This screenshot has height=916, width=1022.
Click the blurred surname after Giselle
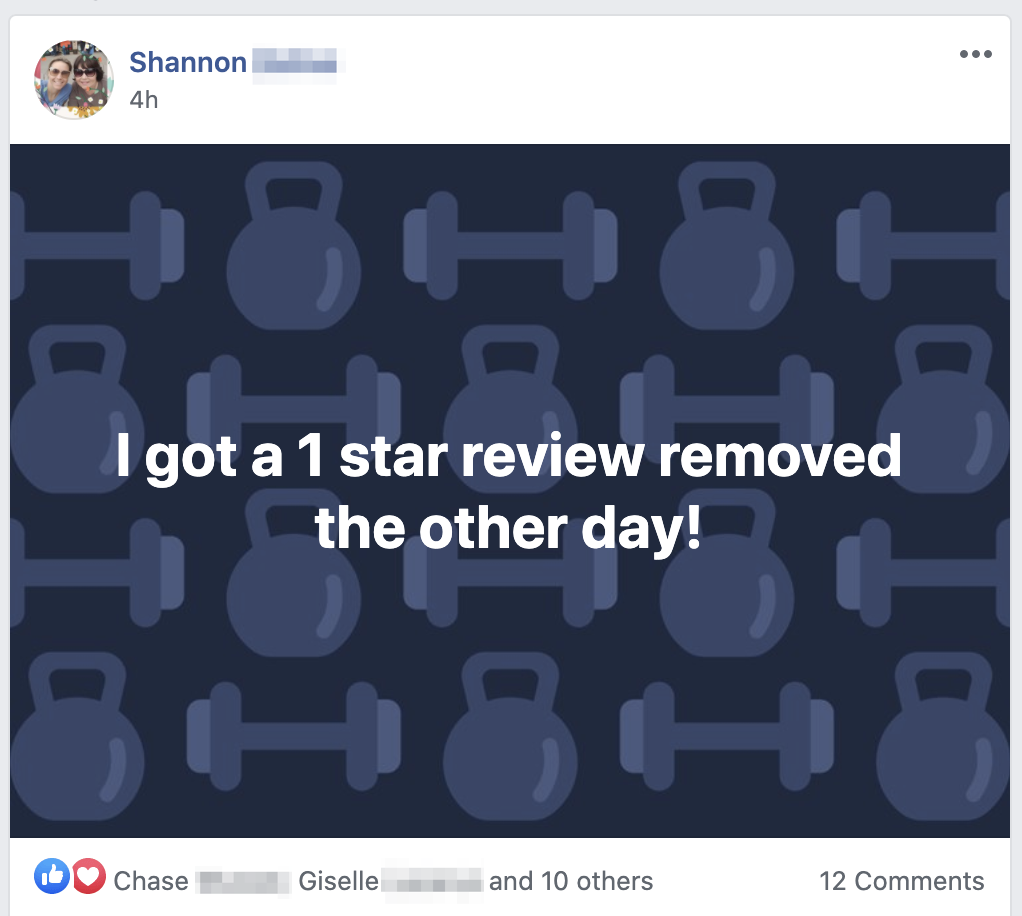[432, 882]
